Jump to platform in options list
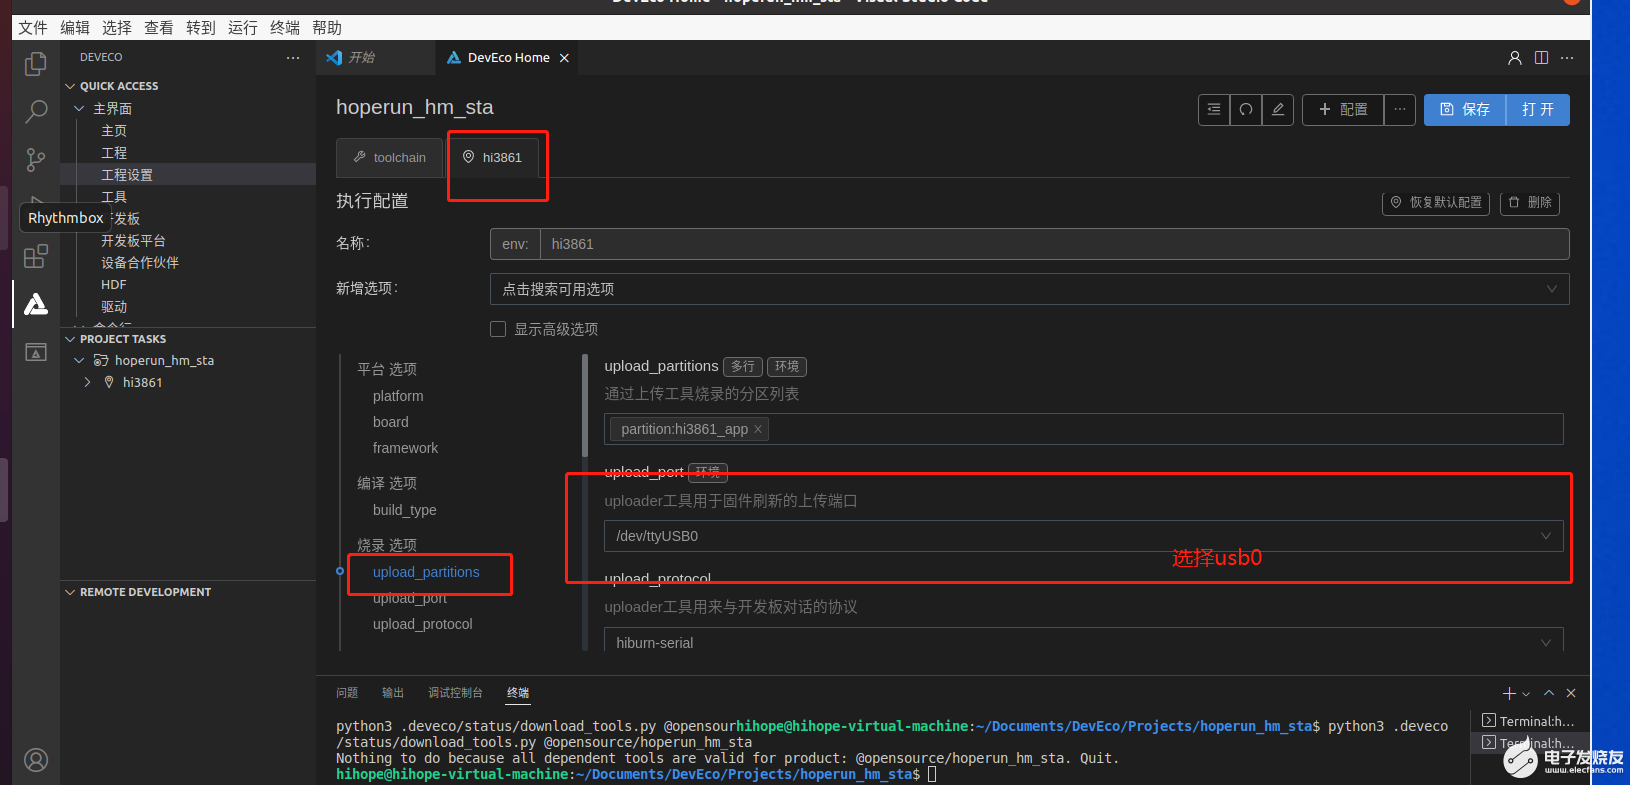 pos(398,396)
